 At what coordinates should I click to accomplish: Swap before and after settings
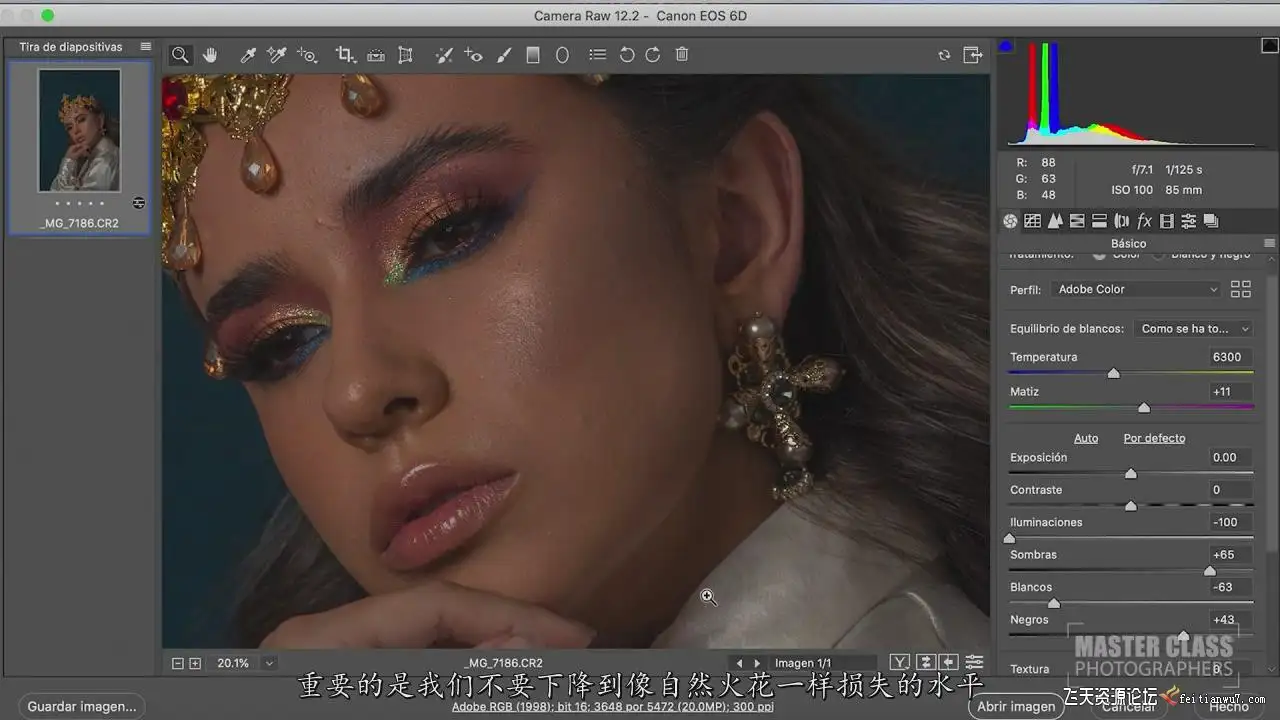[926, 662]
